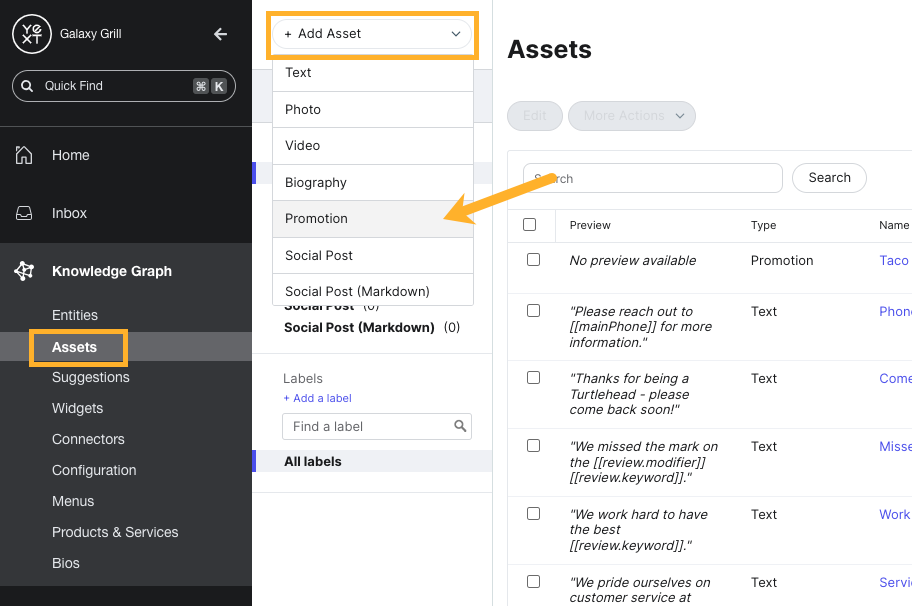The height and width of the screenshot is (606, 912).
Task: Toggle the Add Asset dropdown
Action: click(373, 34)
